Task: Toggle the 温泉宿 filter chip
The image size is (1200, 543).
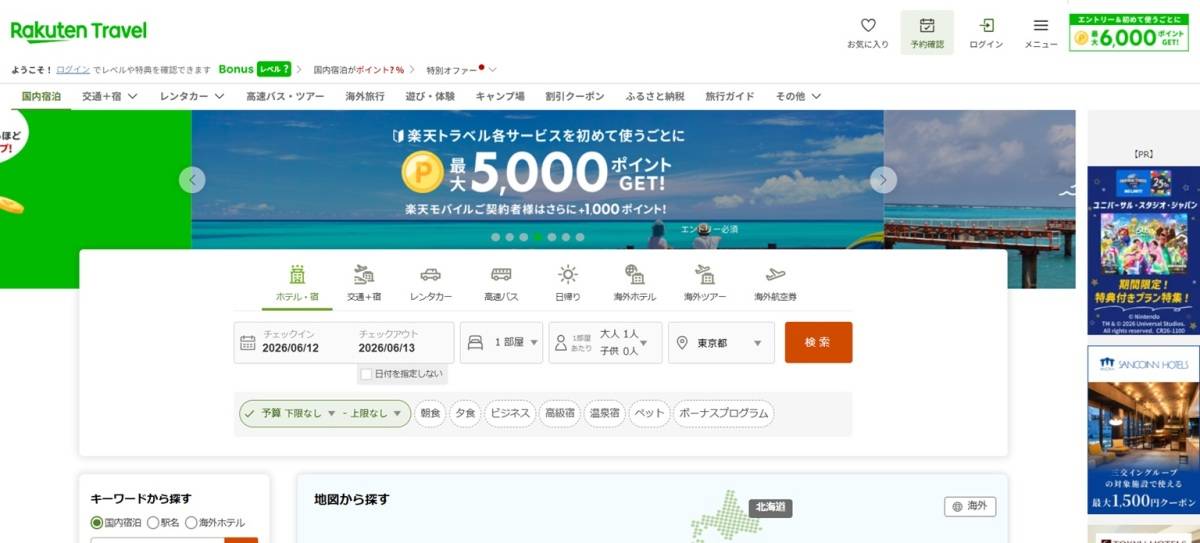Action: pyautogui.click(x=605, y=413)
